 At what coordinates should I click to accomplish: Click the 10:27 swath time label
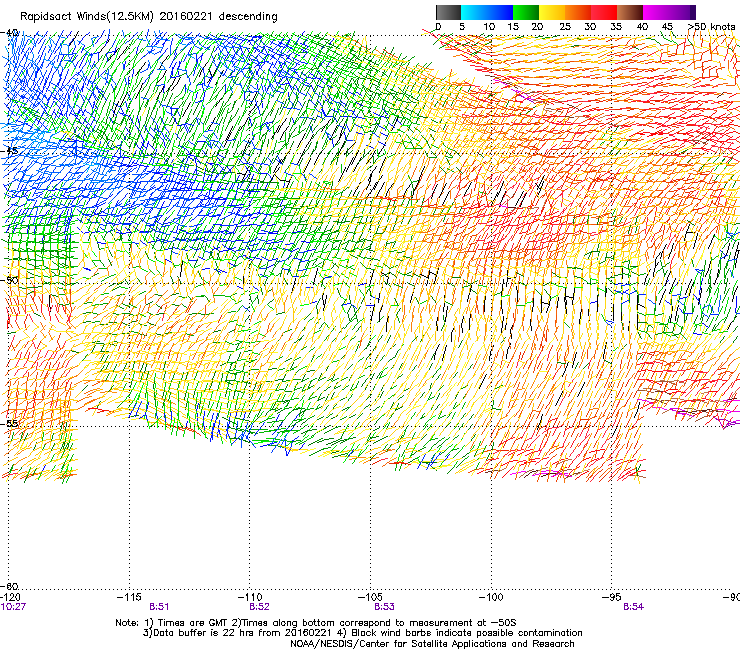click(13, 607)
